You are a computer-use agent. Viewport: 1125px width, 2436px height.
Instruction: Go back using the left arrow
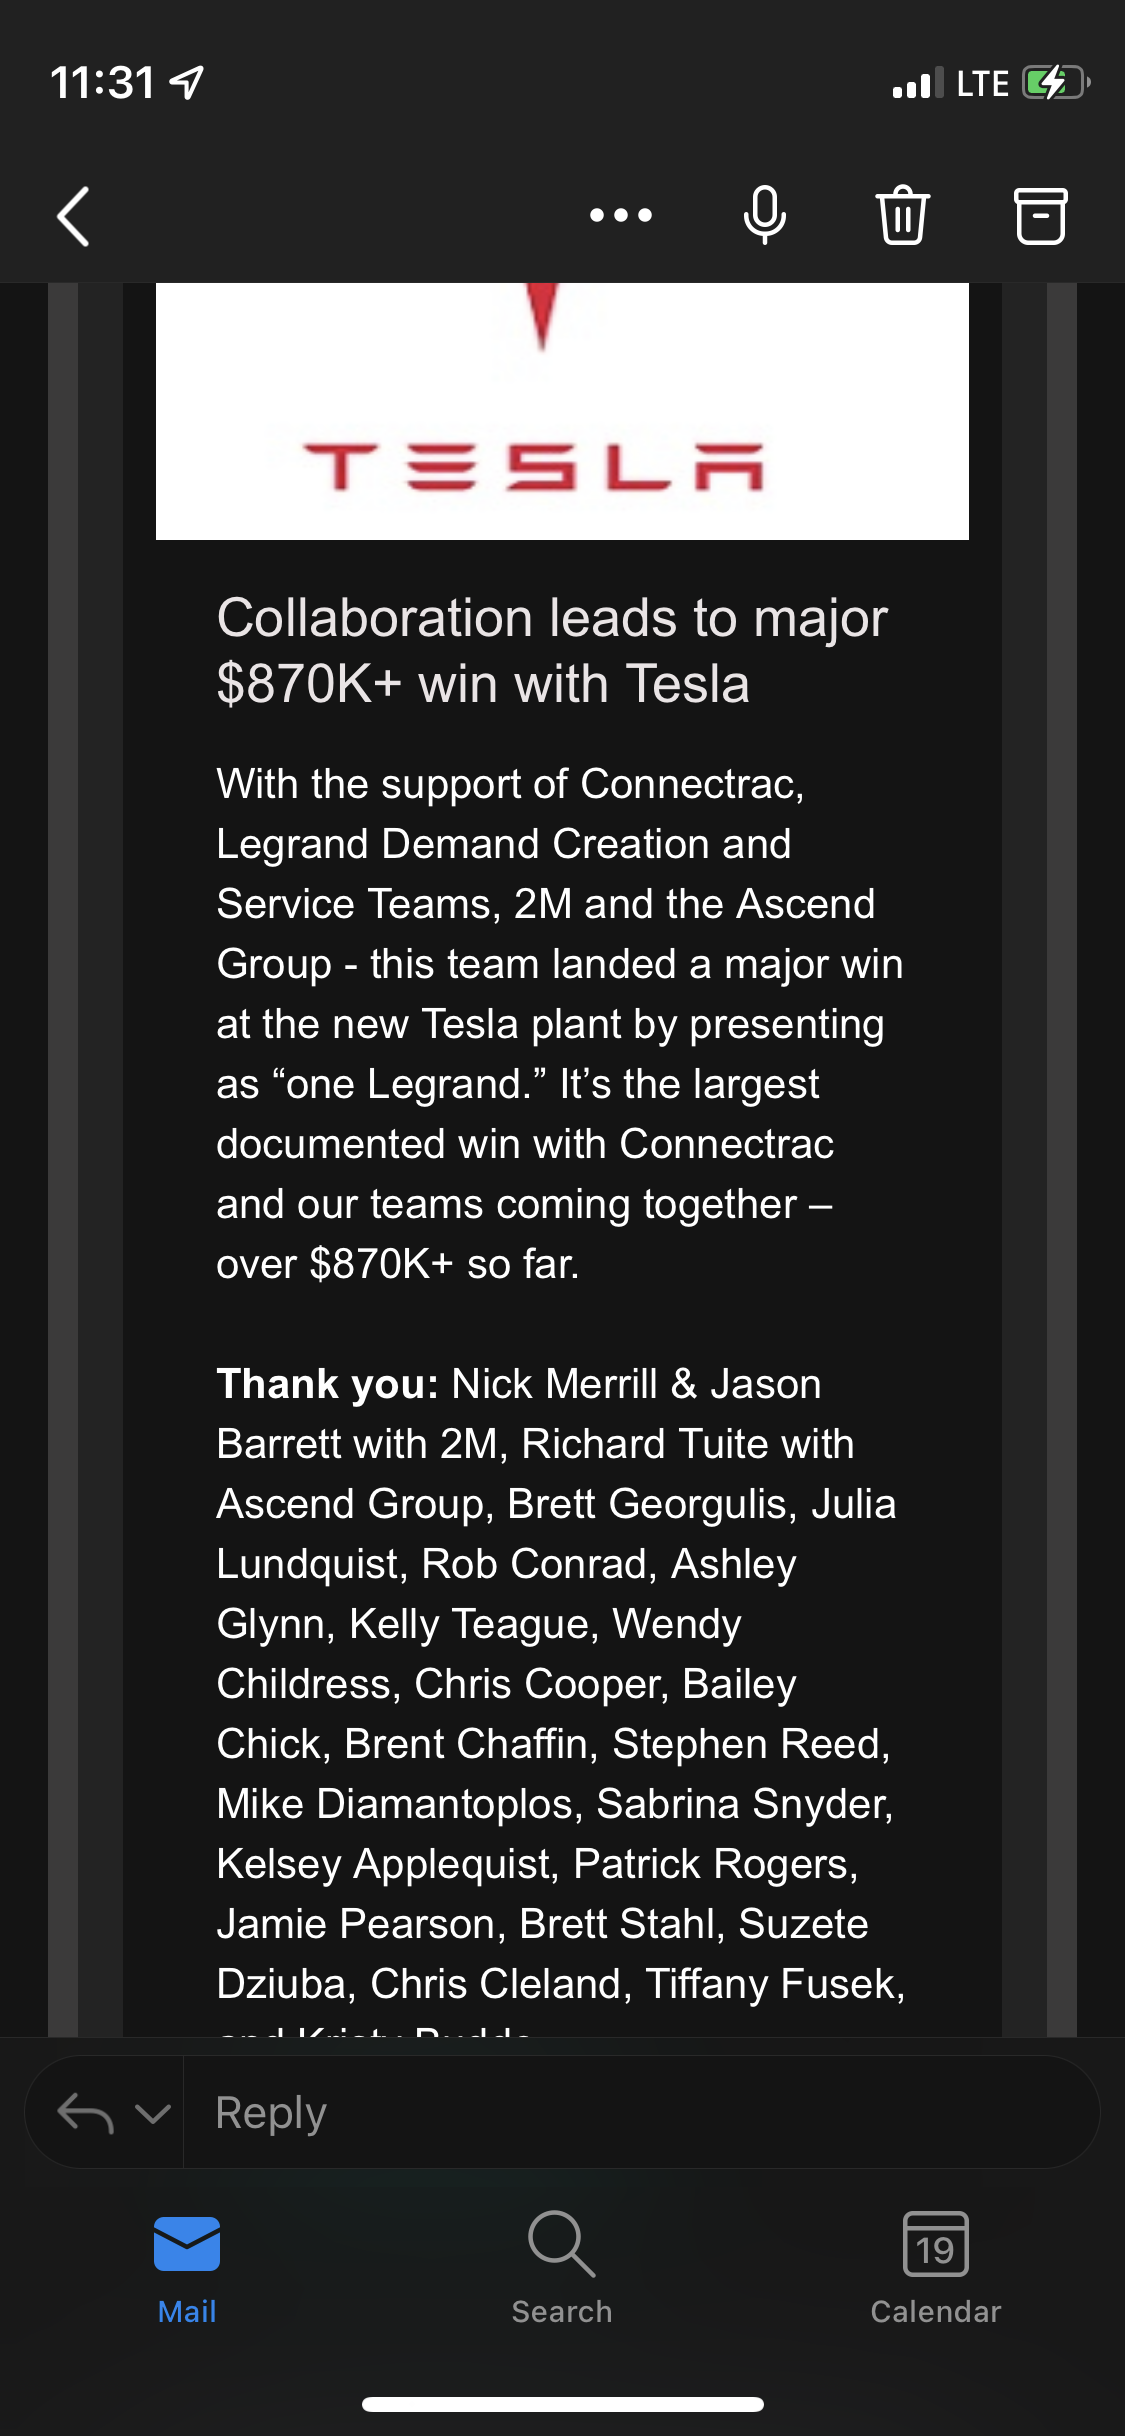tap(74, 216)
